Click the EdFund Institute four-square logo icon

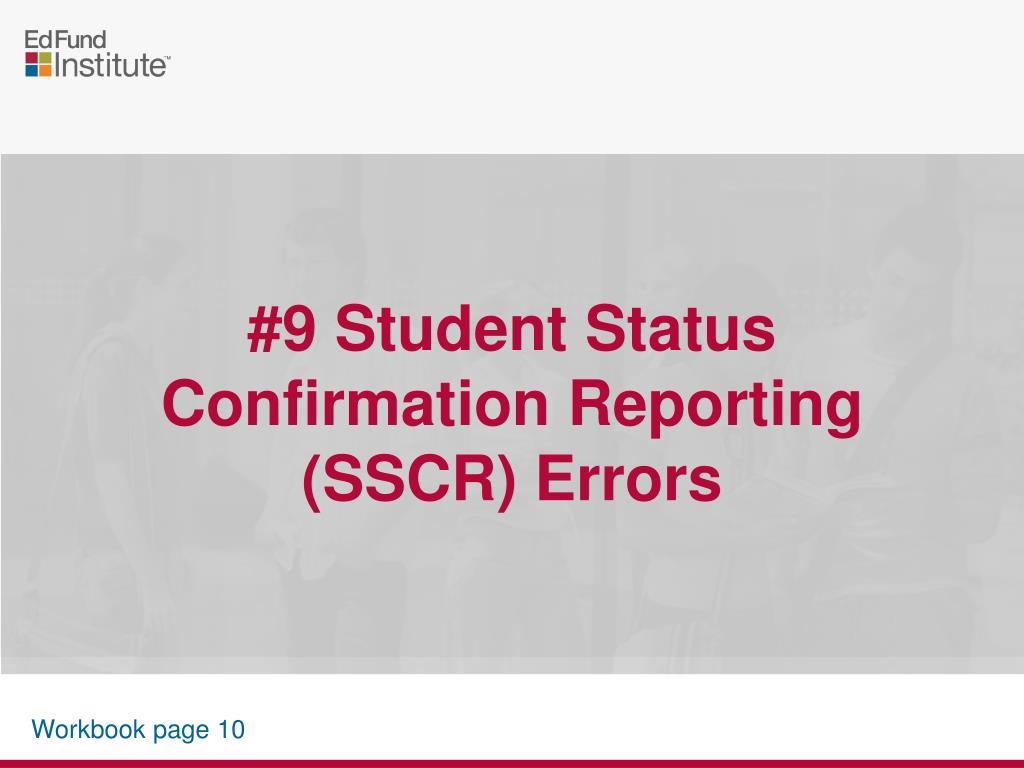tap(38, 65)
